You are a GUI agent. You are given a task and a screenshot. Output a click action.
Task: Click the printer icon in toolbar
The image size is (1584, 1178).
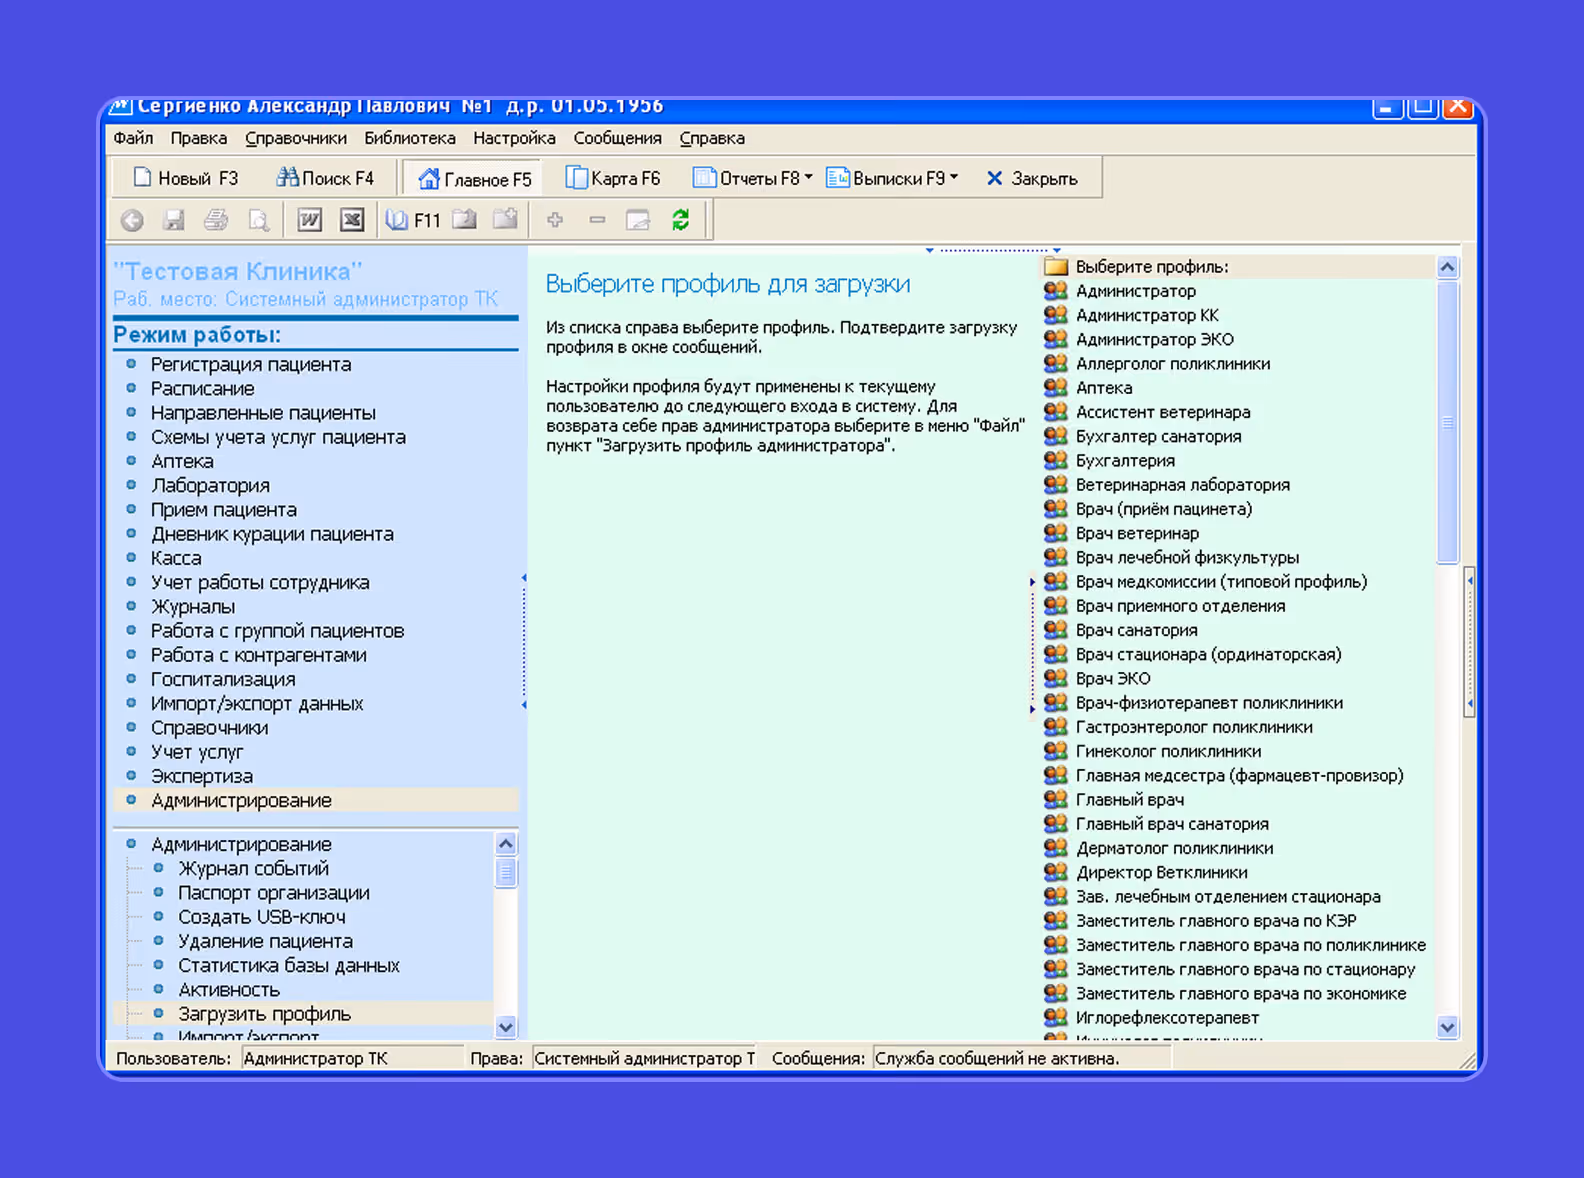click(x=216, y=220)
